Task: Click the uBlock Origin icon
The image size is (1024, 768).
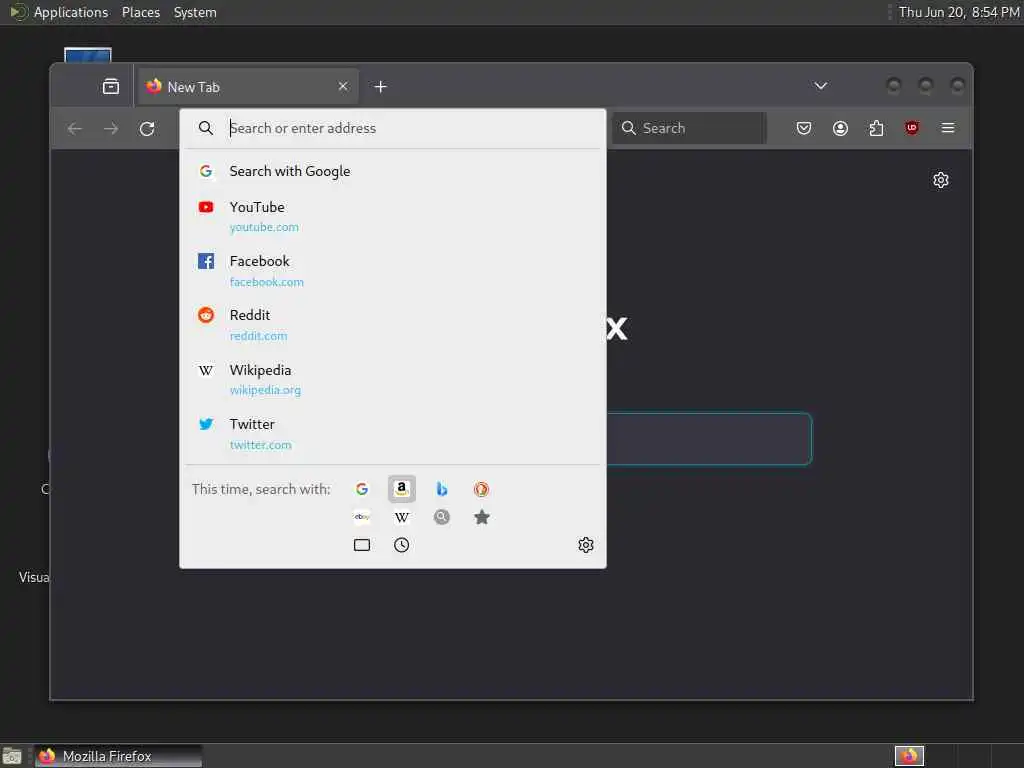Action: pos(912,128)
